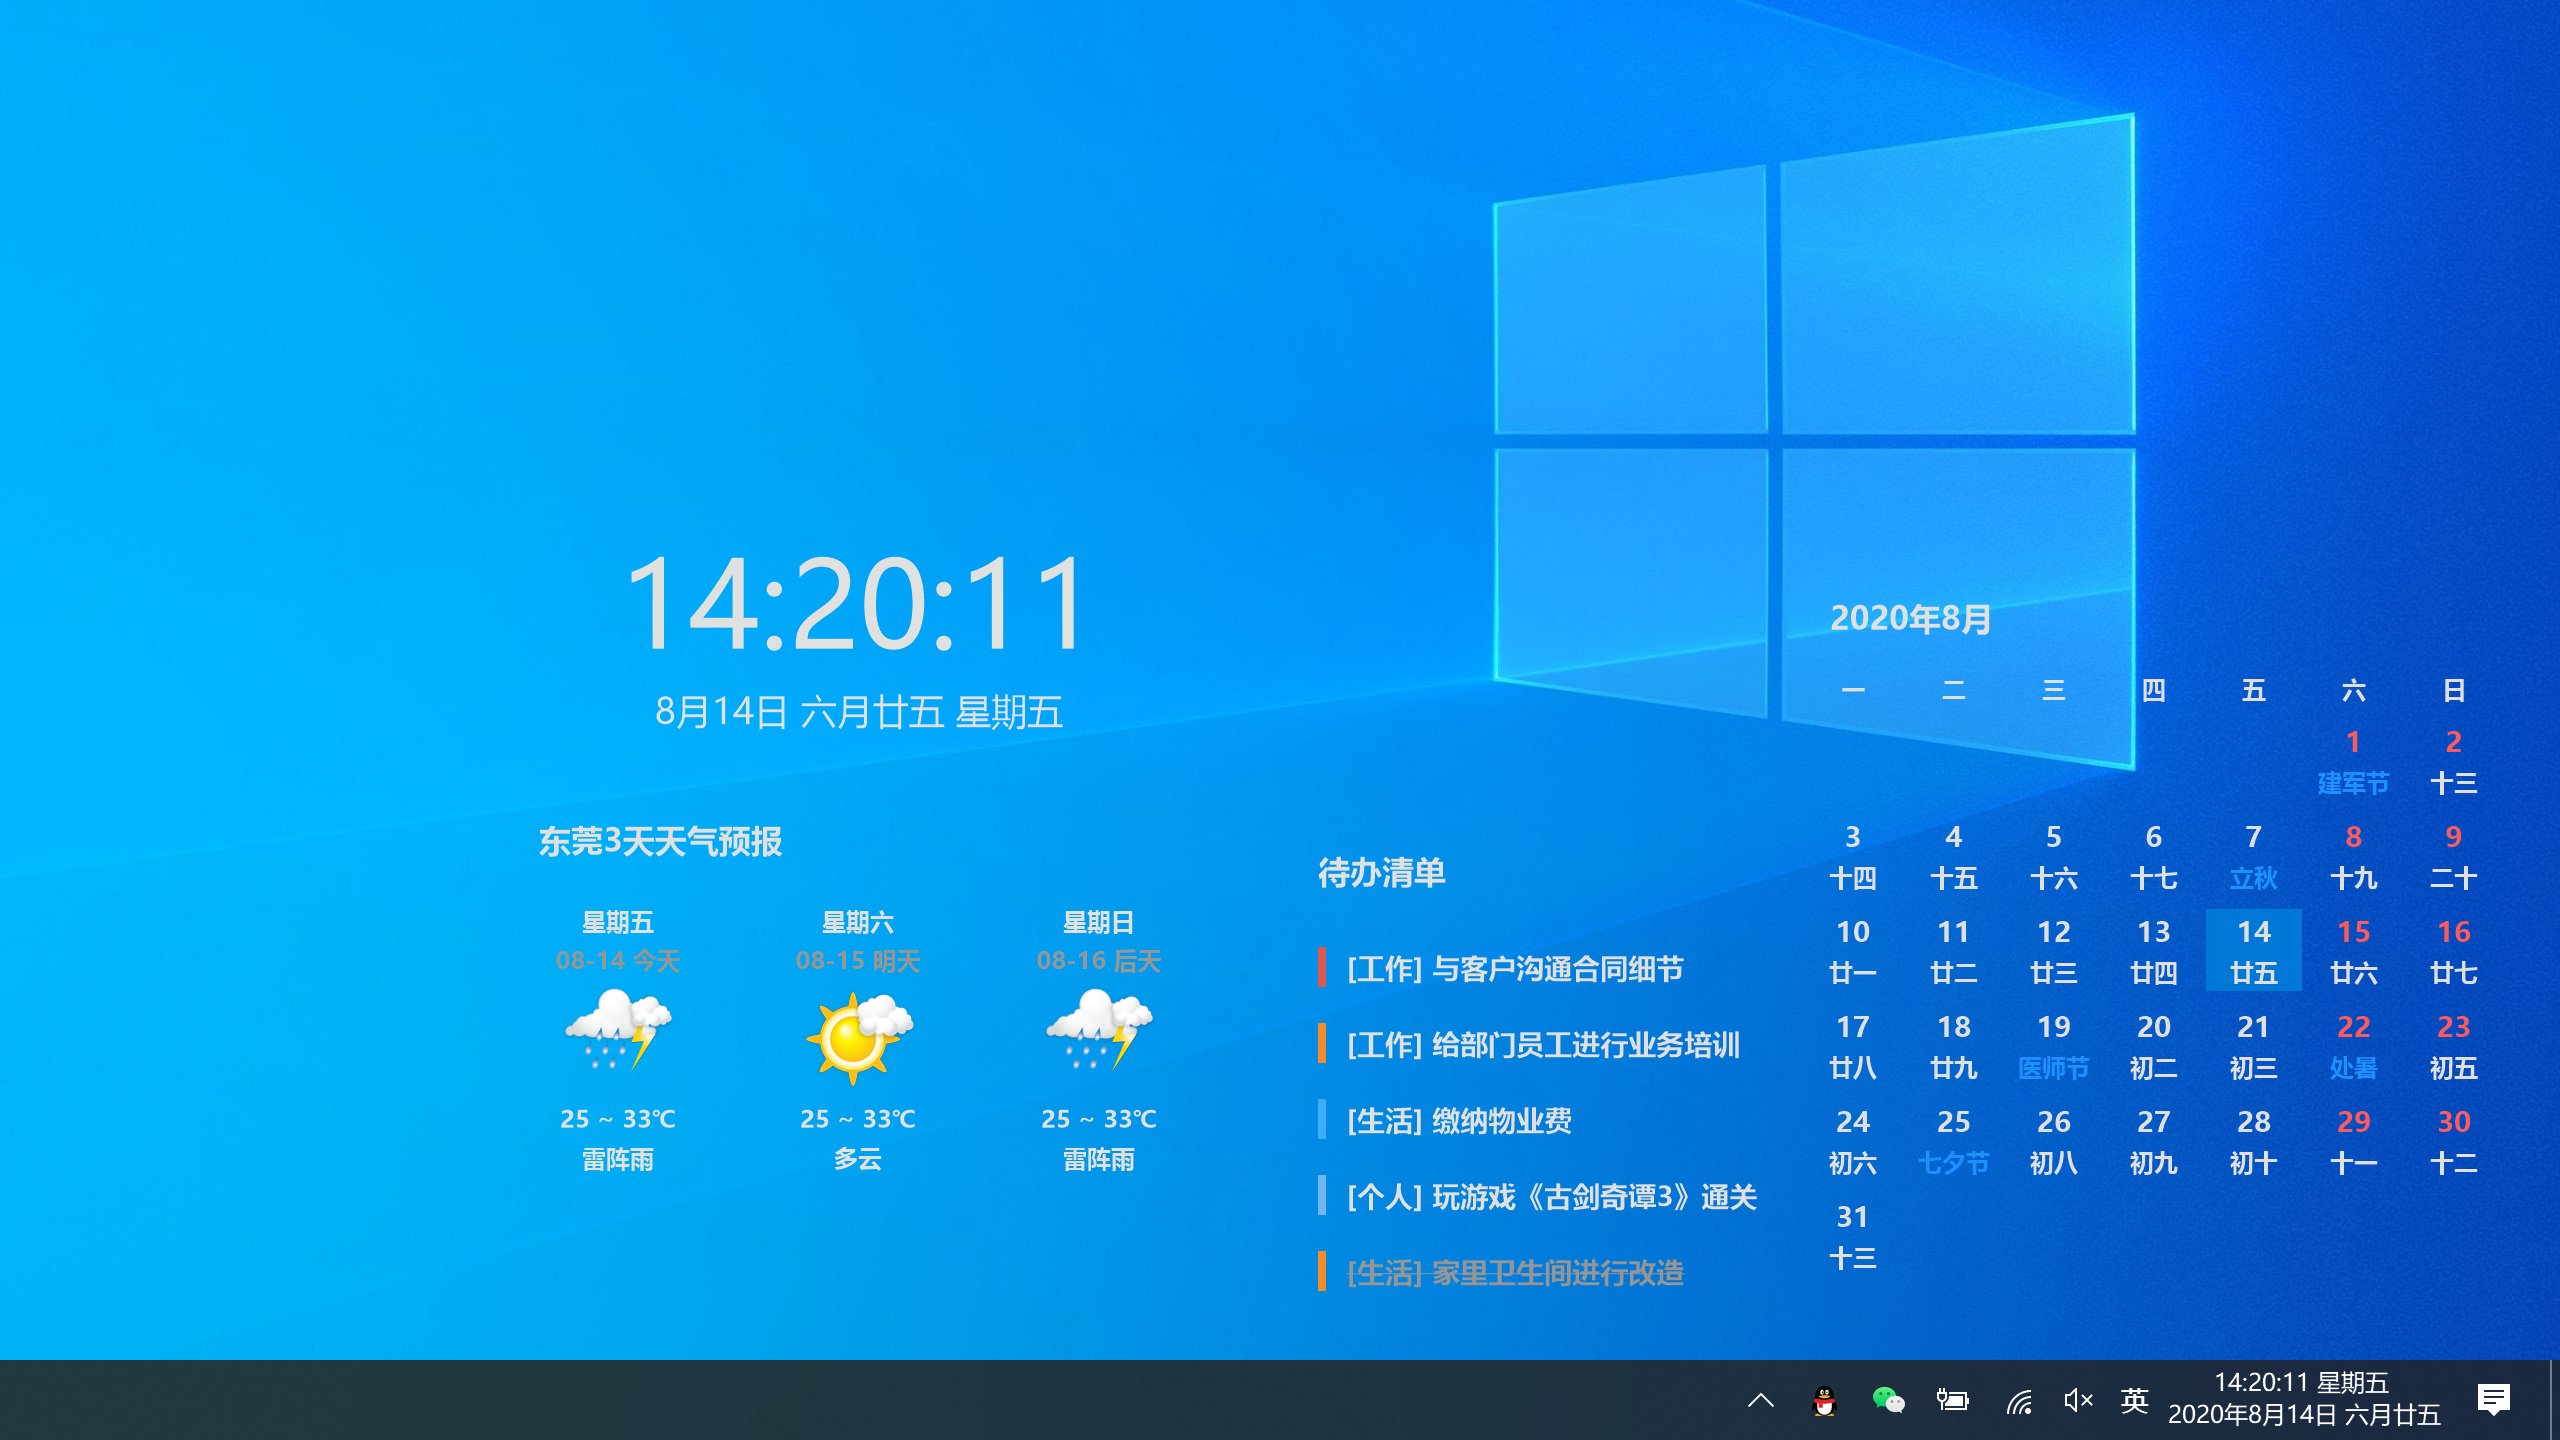The image size is (2560, 1440).
Task: Select August 7 立秋 in calendar
Action: [x=2253, y=856]
